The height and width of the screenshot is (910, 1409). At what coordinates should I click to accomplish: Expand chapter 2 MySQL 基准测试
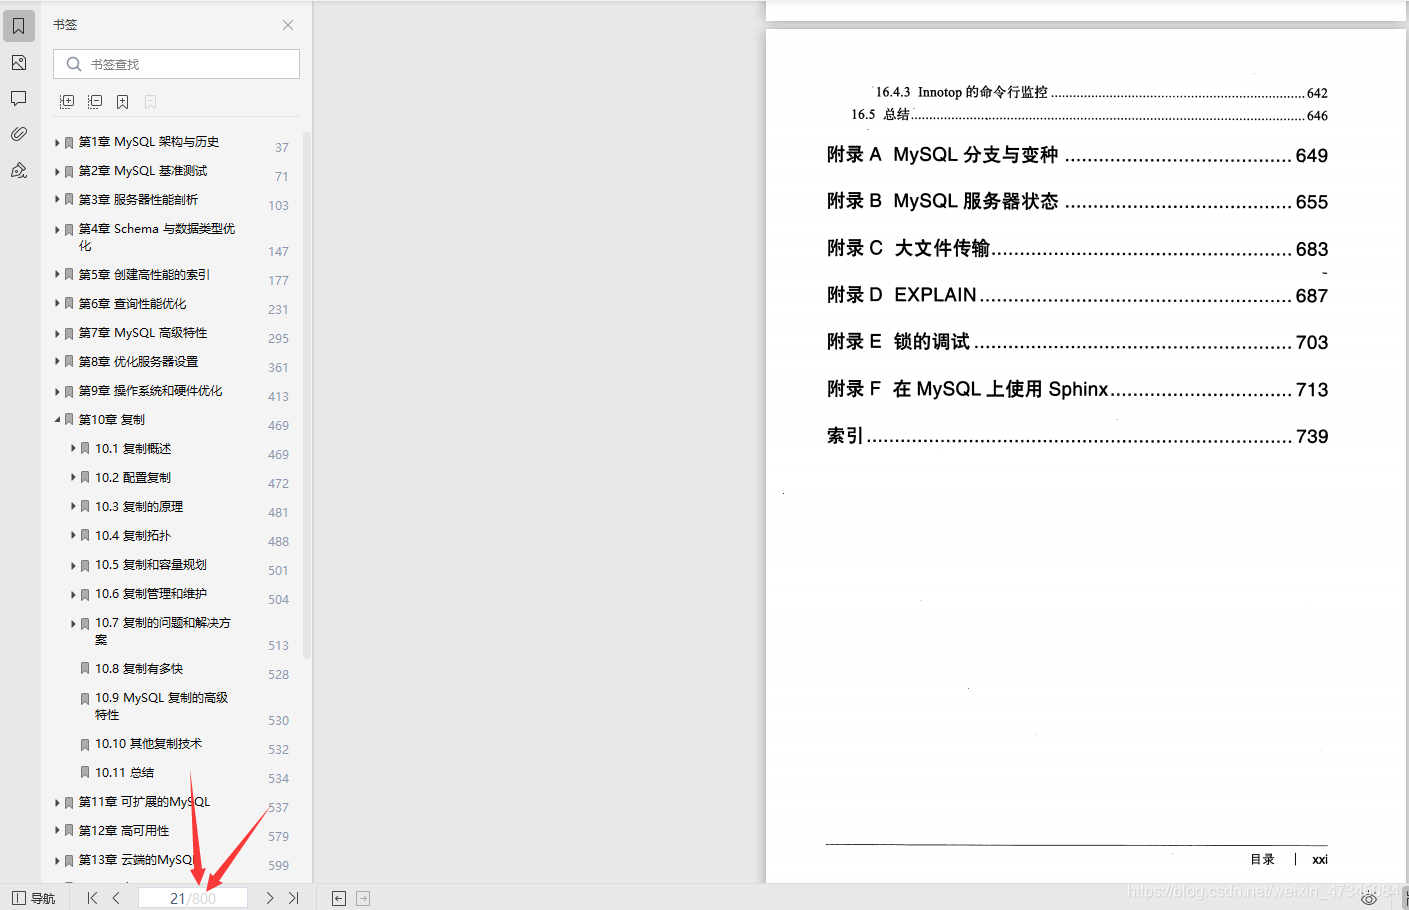[57, 172]
